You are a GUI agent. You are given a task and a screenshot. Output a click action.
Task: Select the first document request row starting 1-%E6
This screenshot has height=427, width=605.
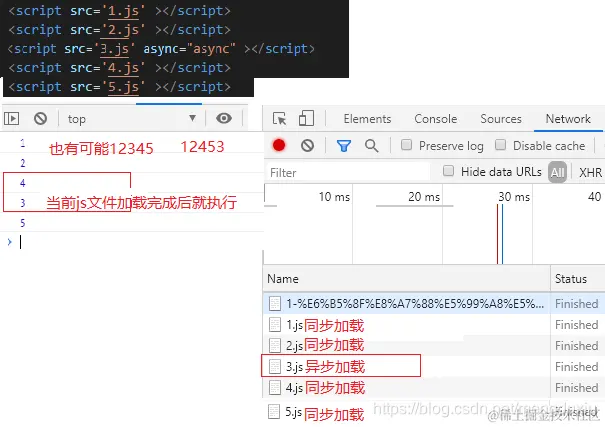[434, 304]
